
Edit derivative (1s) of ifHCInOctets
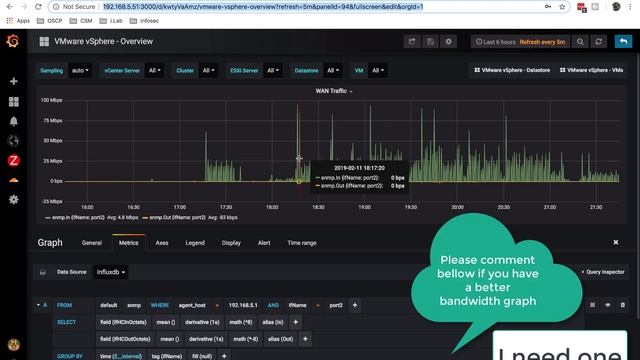pyautogui.click(x=202, y=322)
